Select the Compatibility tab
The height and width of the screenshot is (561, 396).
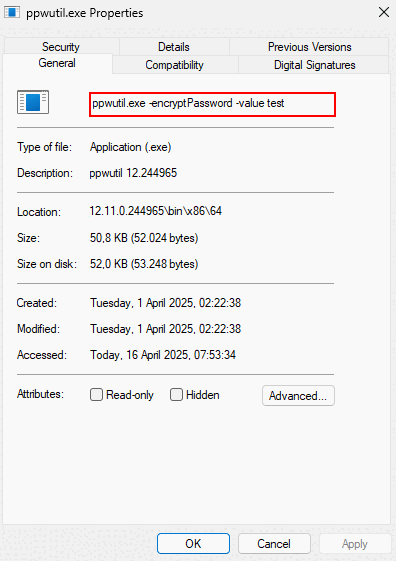[x=175, y=65]
